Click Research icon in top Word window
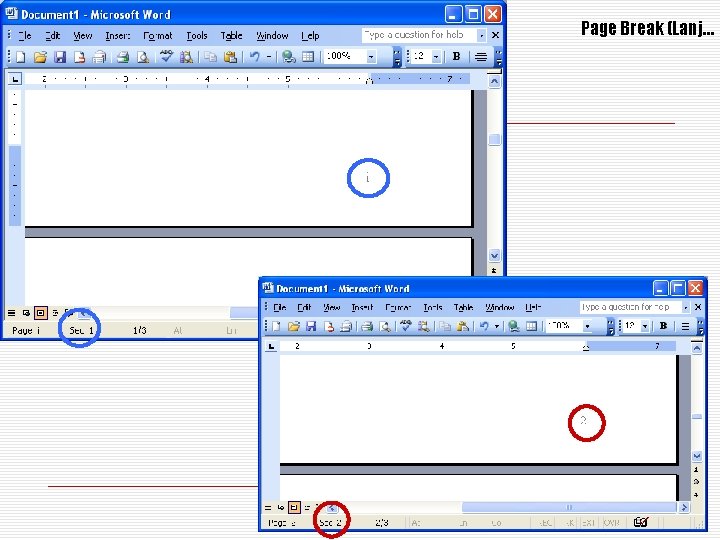Screen dimensions: 720x540 coord(186,57)
